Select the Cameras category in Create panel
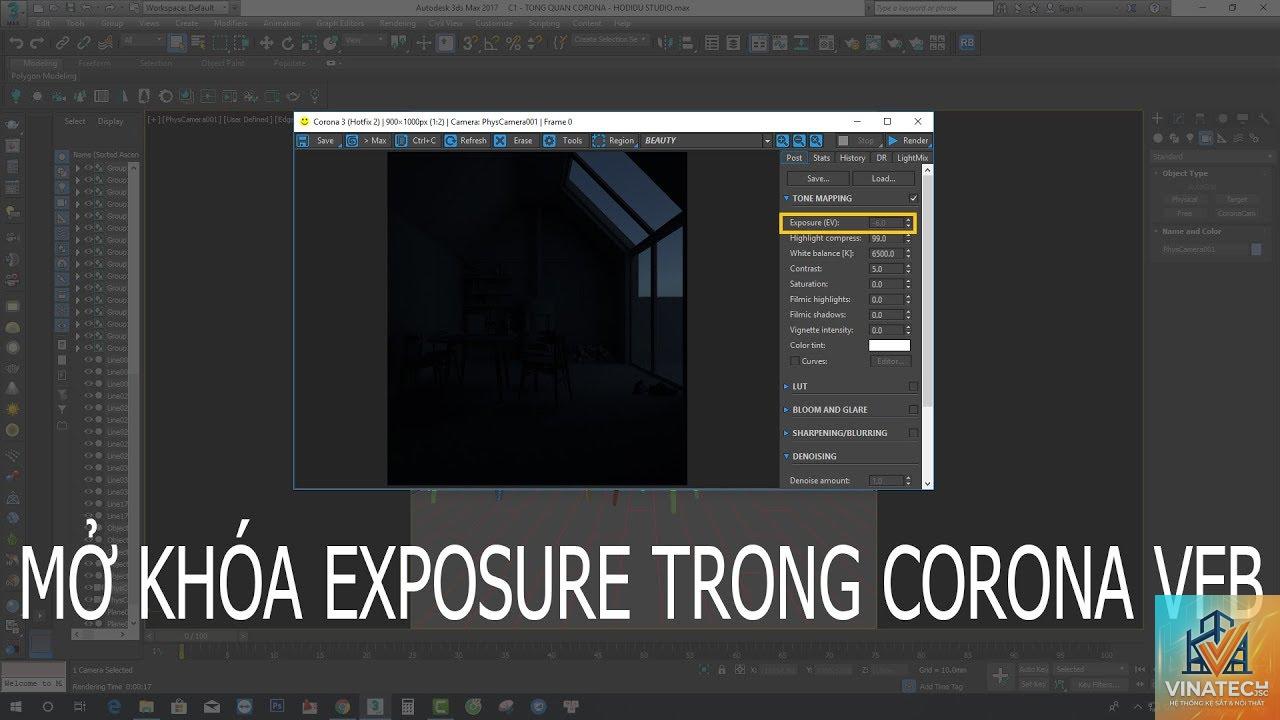1280x720 pixels. pos(1206,138)
